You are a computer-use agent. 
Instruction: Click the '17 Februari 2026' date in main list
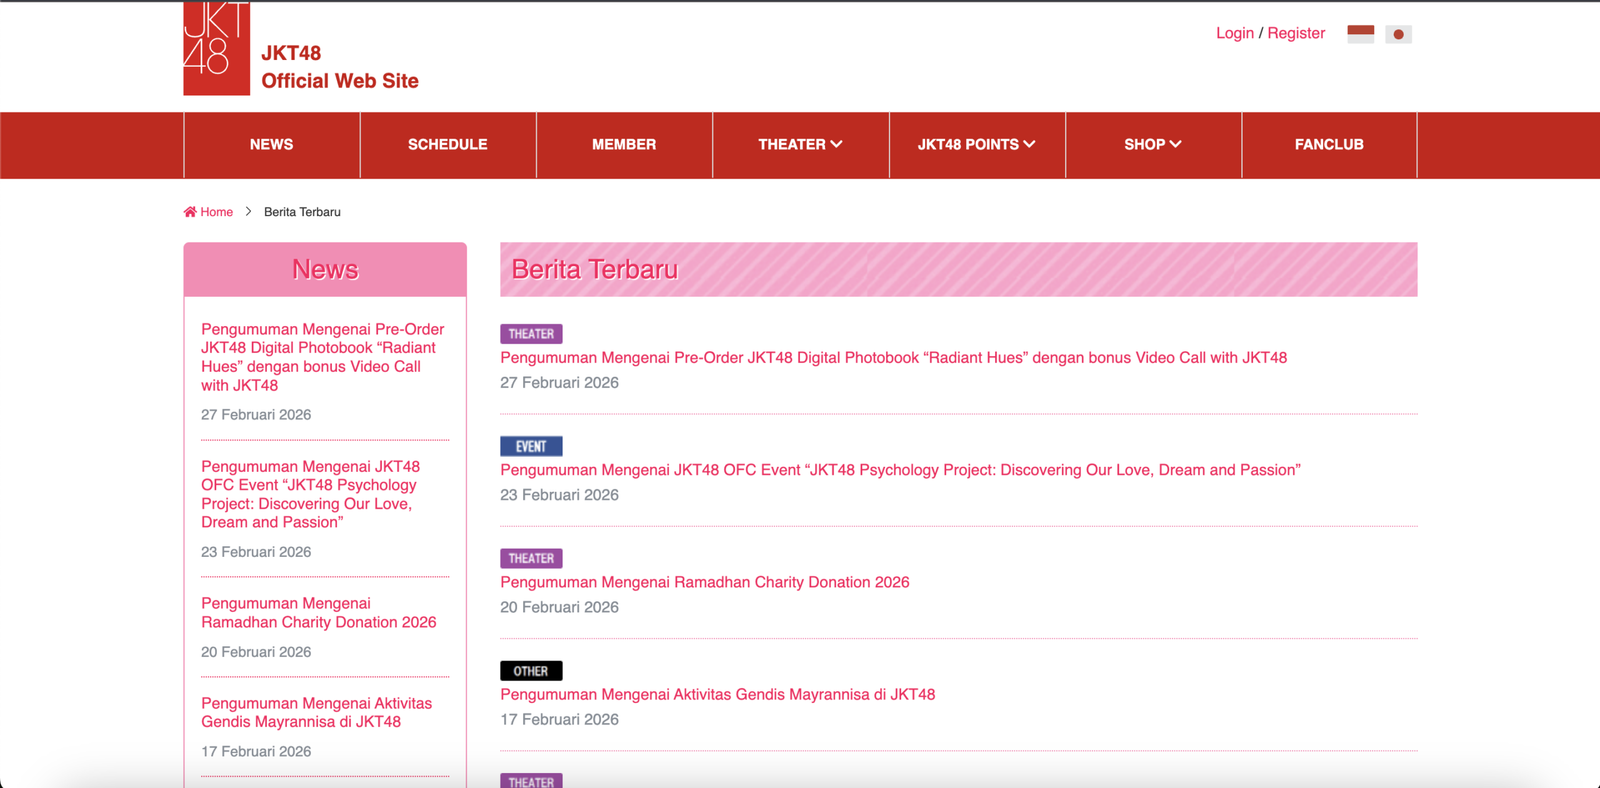click(x=559, y=719)
